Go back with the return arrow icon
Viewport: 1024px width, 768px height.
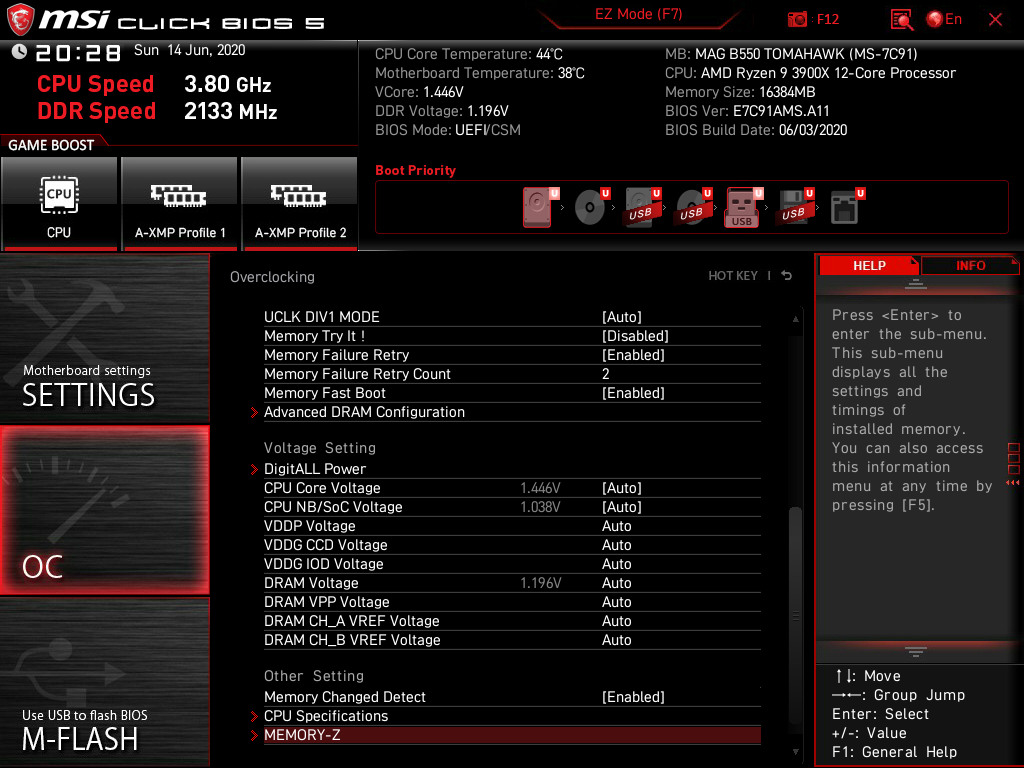pyautogui.click(x=787, y=276)
